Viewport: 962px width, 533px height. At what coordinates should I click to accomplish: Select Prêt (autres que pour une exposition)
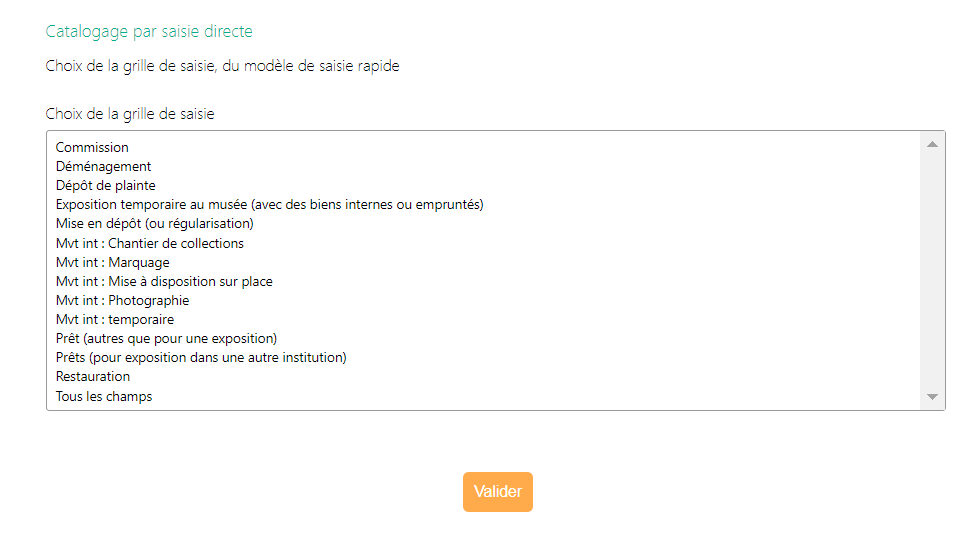tap(166, 338)
